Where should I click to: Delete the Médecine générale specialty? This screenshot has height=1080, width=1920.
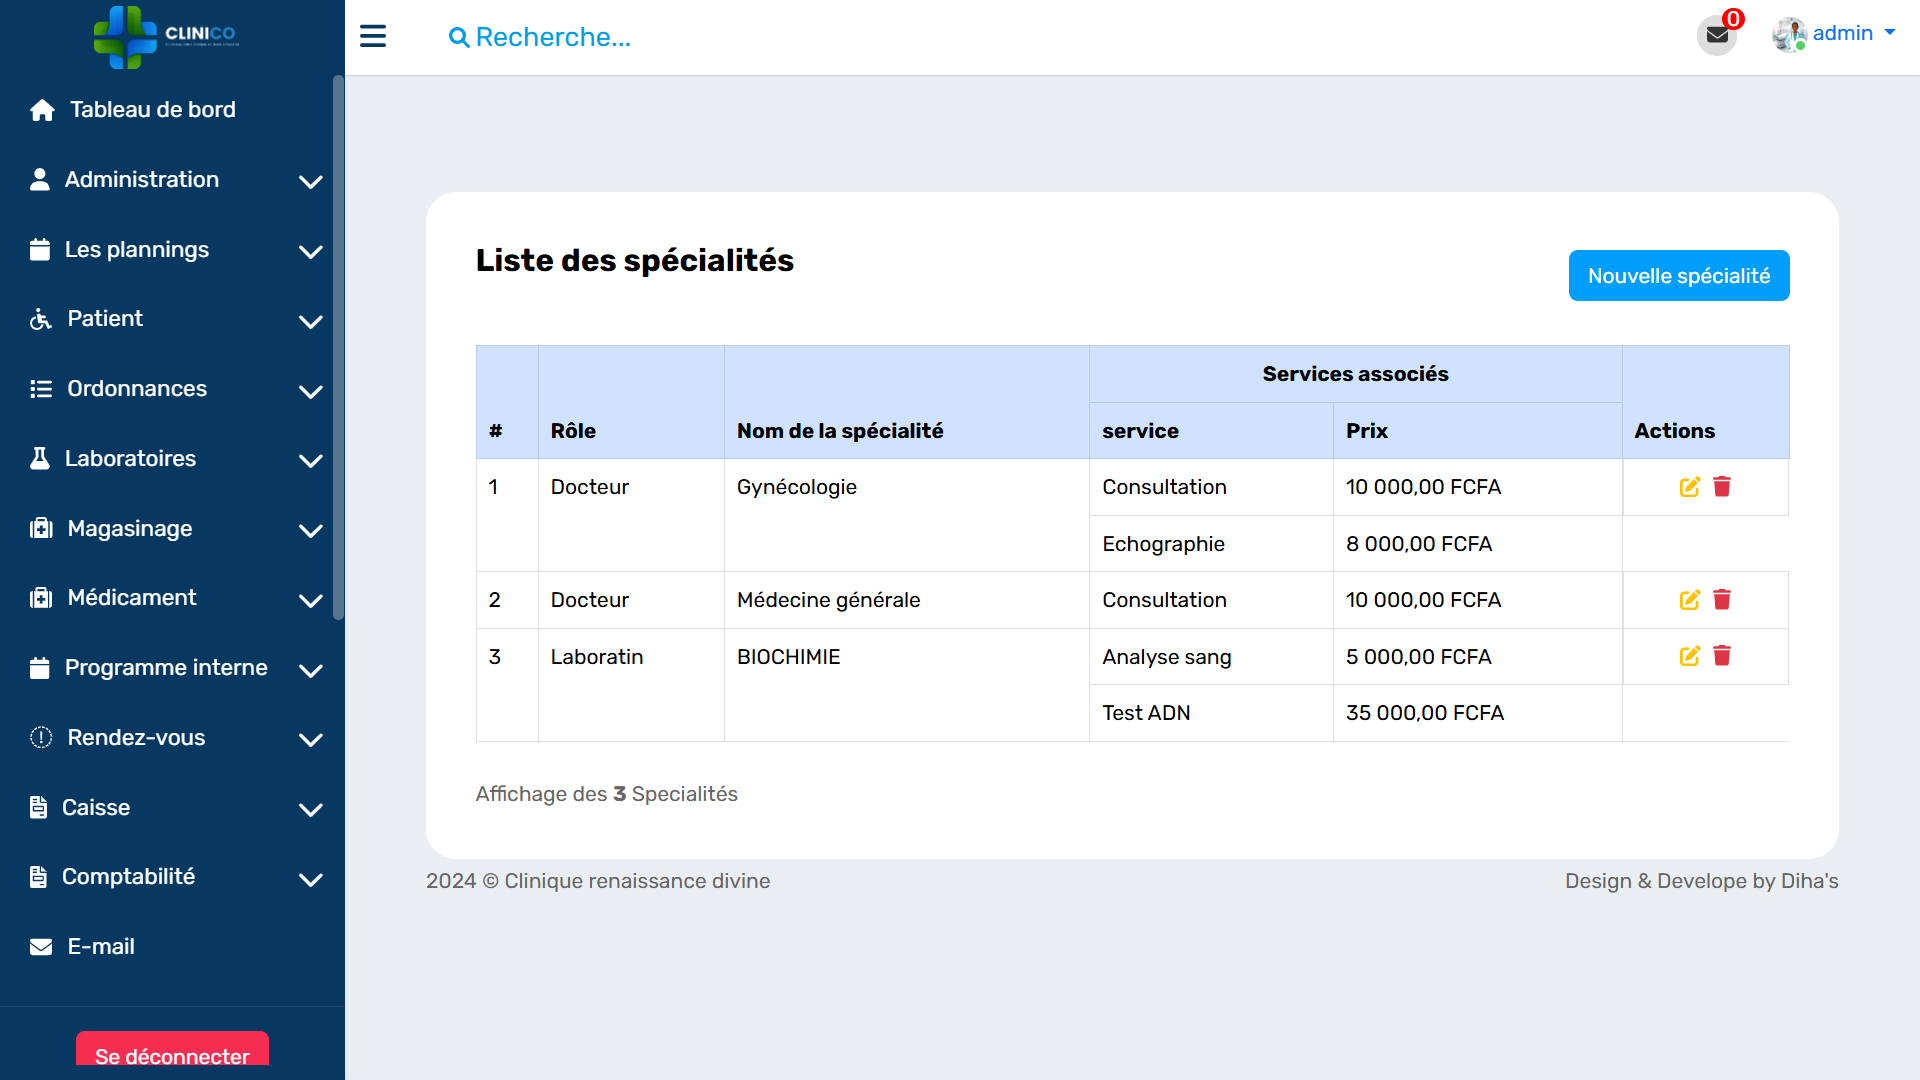click(1722, 600)
